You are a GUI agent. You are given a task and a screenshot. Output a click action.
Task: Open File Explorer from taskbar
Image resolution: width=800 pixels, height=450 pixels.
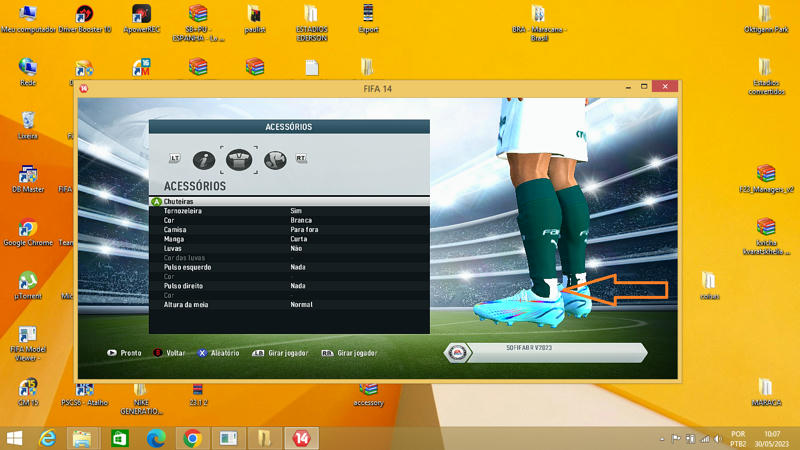pyautogui.click(x=82, y=438)
